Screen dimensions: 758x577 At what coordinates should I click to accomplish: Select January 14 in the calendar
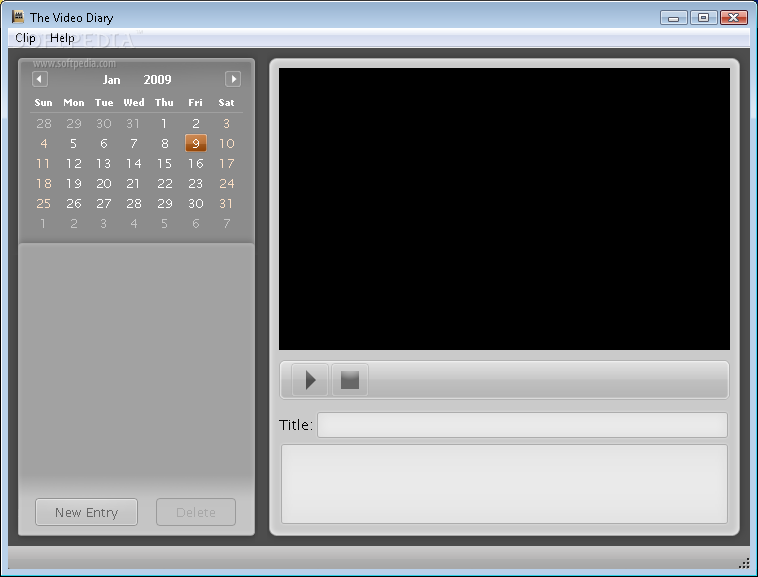coord(134,164)
